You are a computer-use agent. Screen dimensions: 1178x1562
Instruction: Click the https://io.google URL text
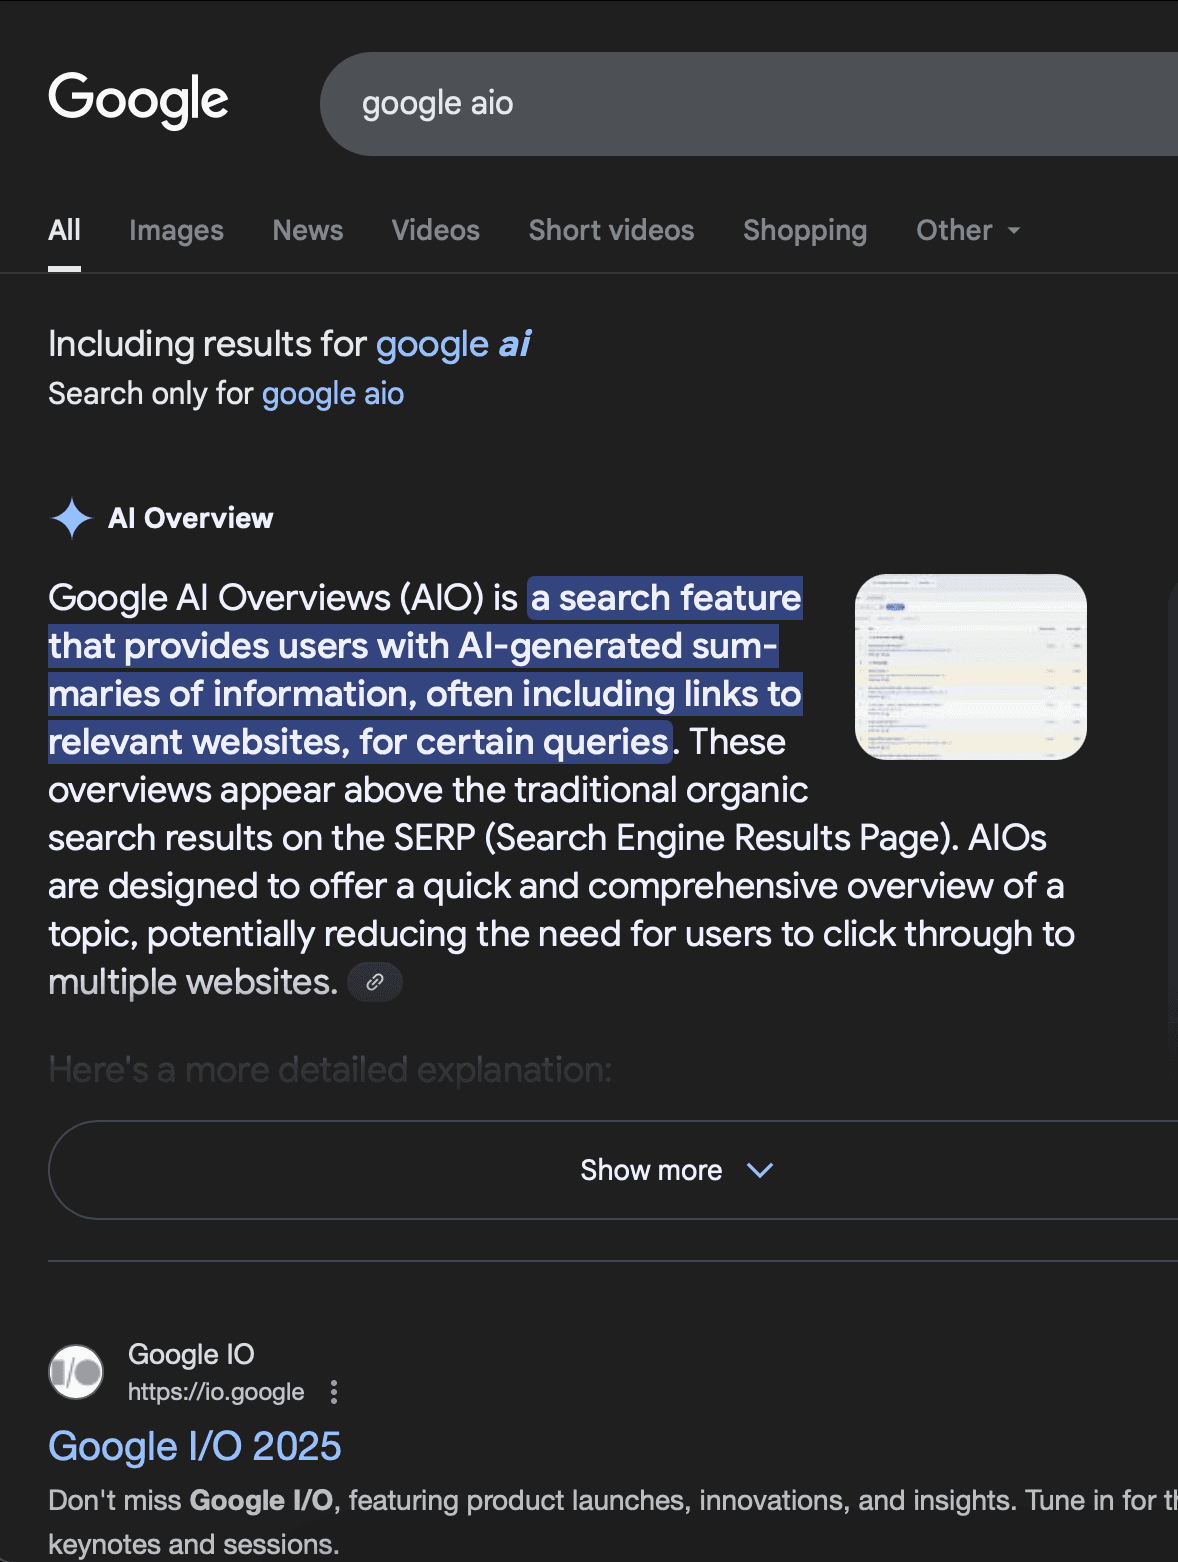click(216, 1392)
